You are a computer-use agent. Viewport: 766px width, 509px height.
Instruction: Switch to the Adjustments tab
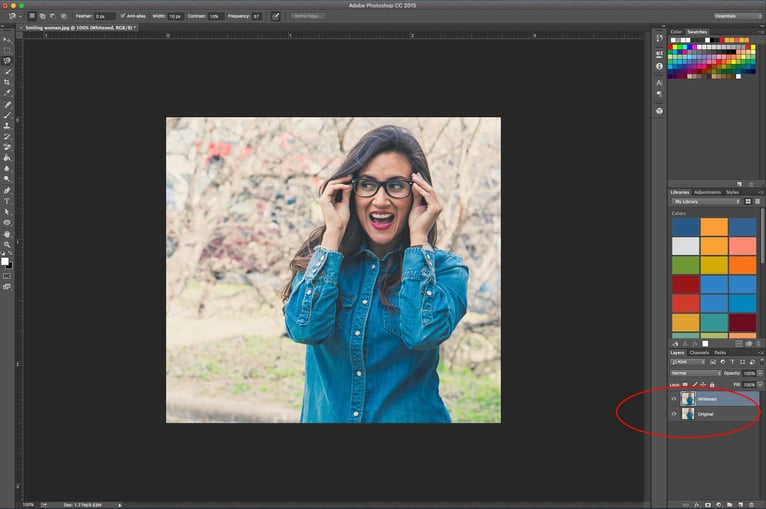click(707, 192)
